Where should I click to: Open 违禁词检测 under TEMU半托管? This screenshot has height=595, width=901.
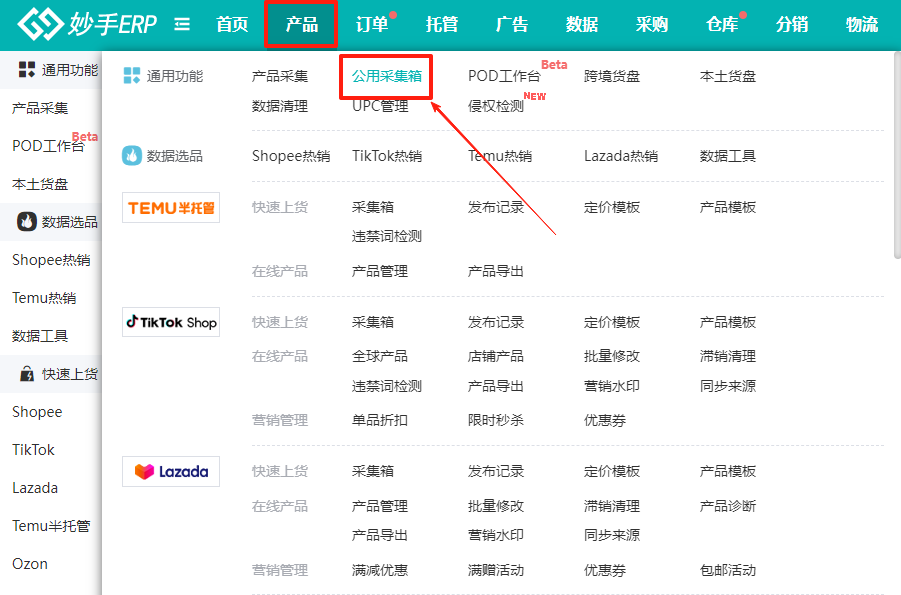click(x=387, y=236)
